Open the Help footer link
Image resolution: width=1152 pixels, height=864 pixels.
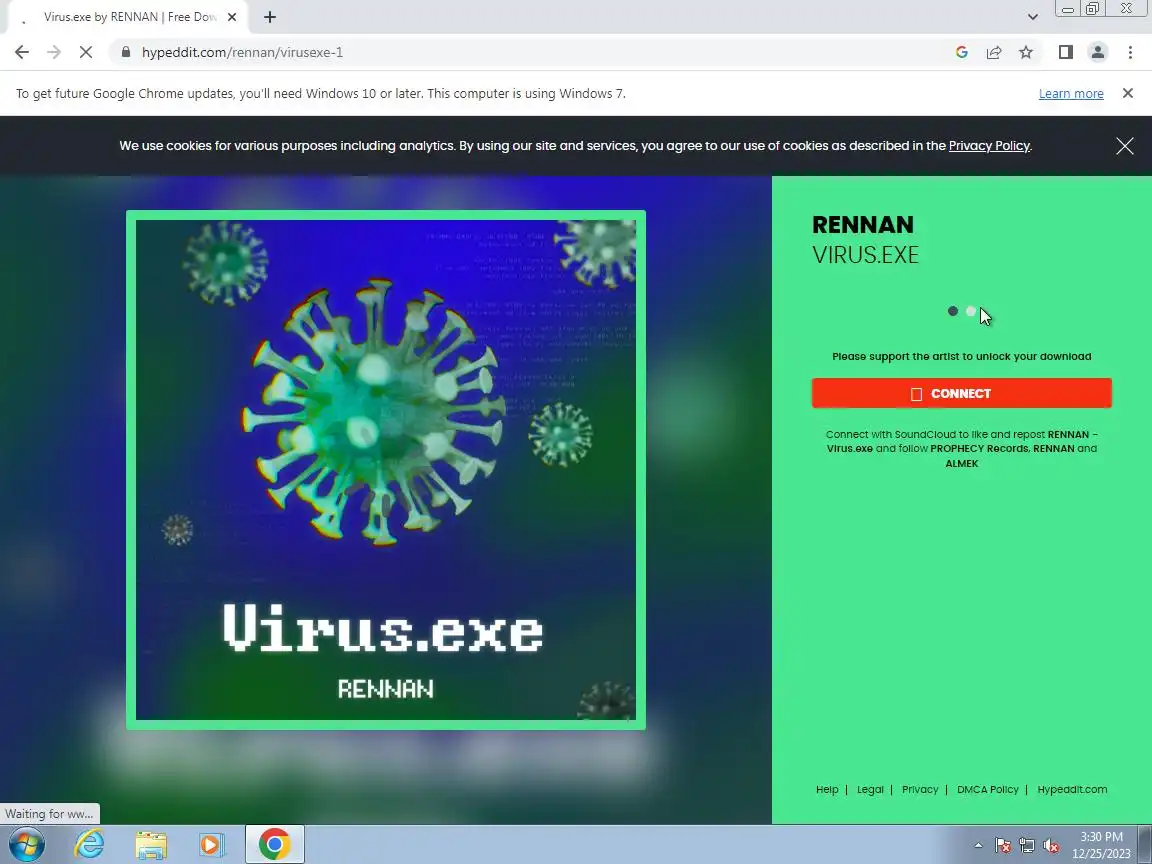pyautogui.click(x=827, y=789)
